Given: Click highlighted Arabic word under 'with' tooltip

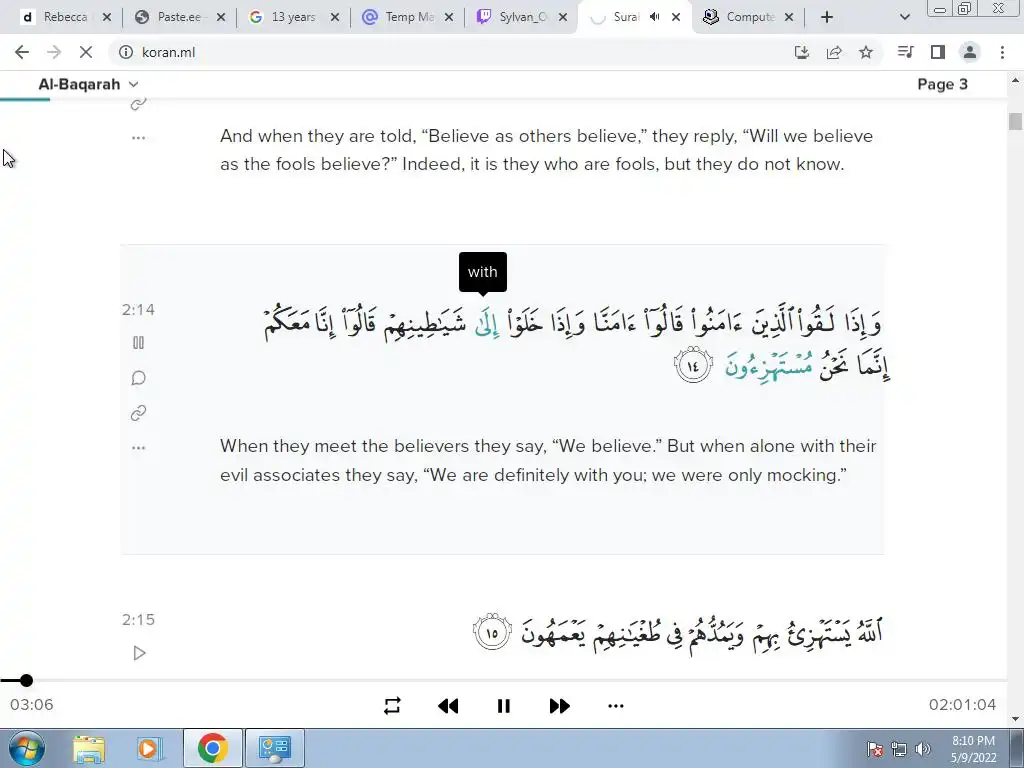Looking at the screenshot, I should point(487,325).
